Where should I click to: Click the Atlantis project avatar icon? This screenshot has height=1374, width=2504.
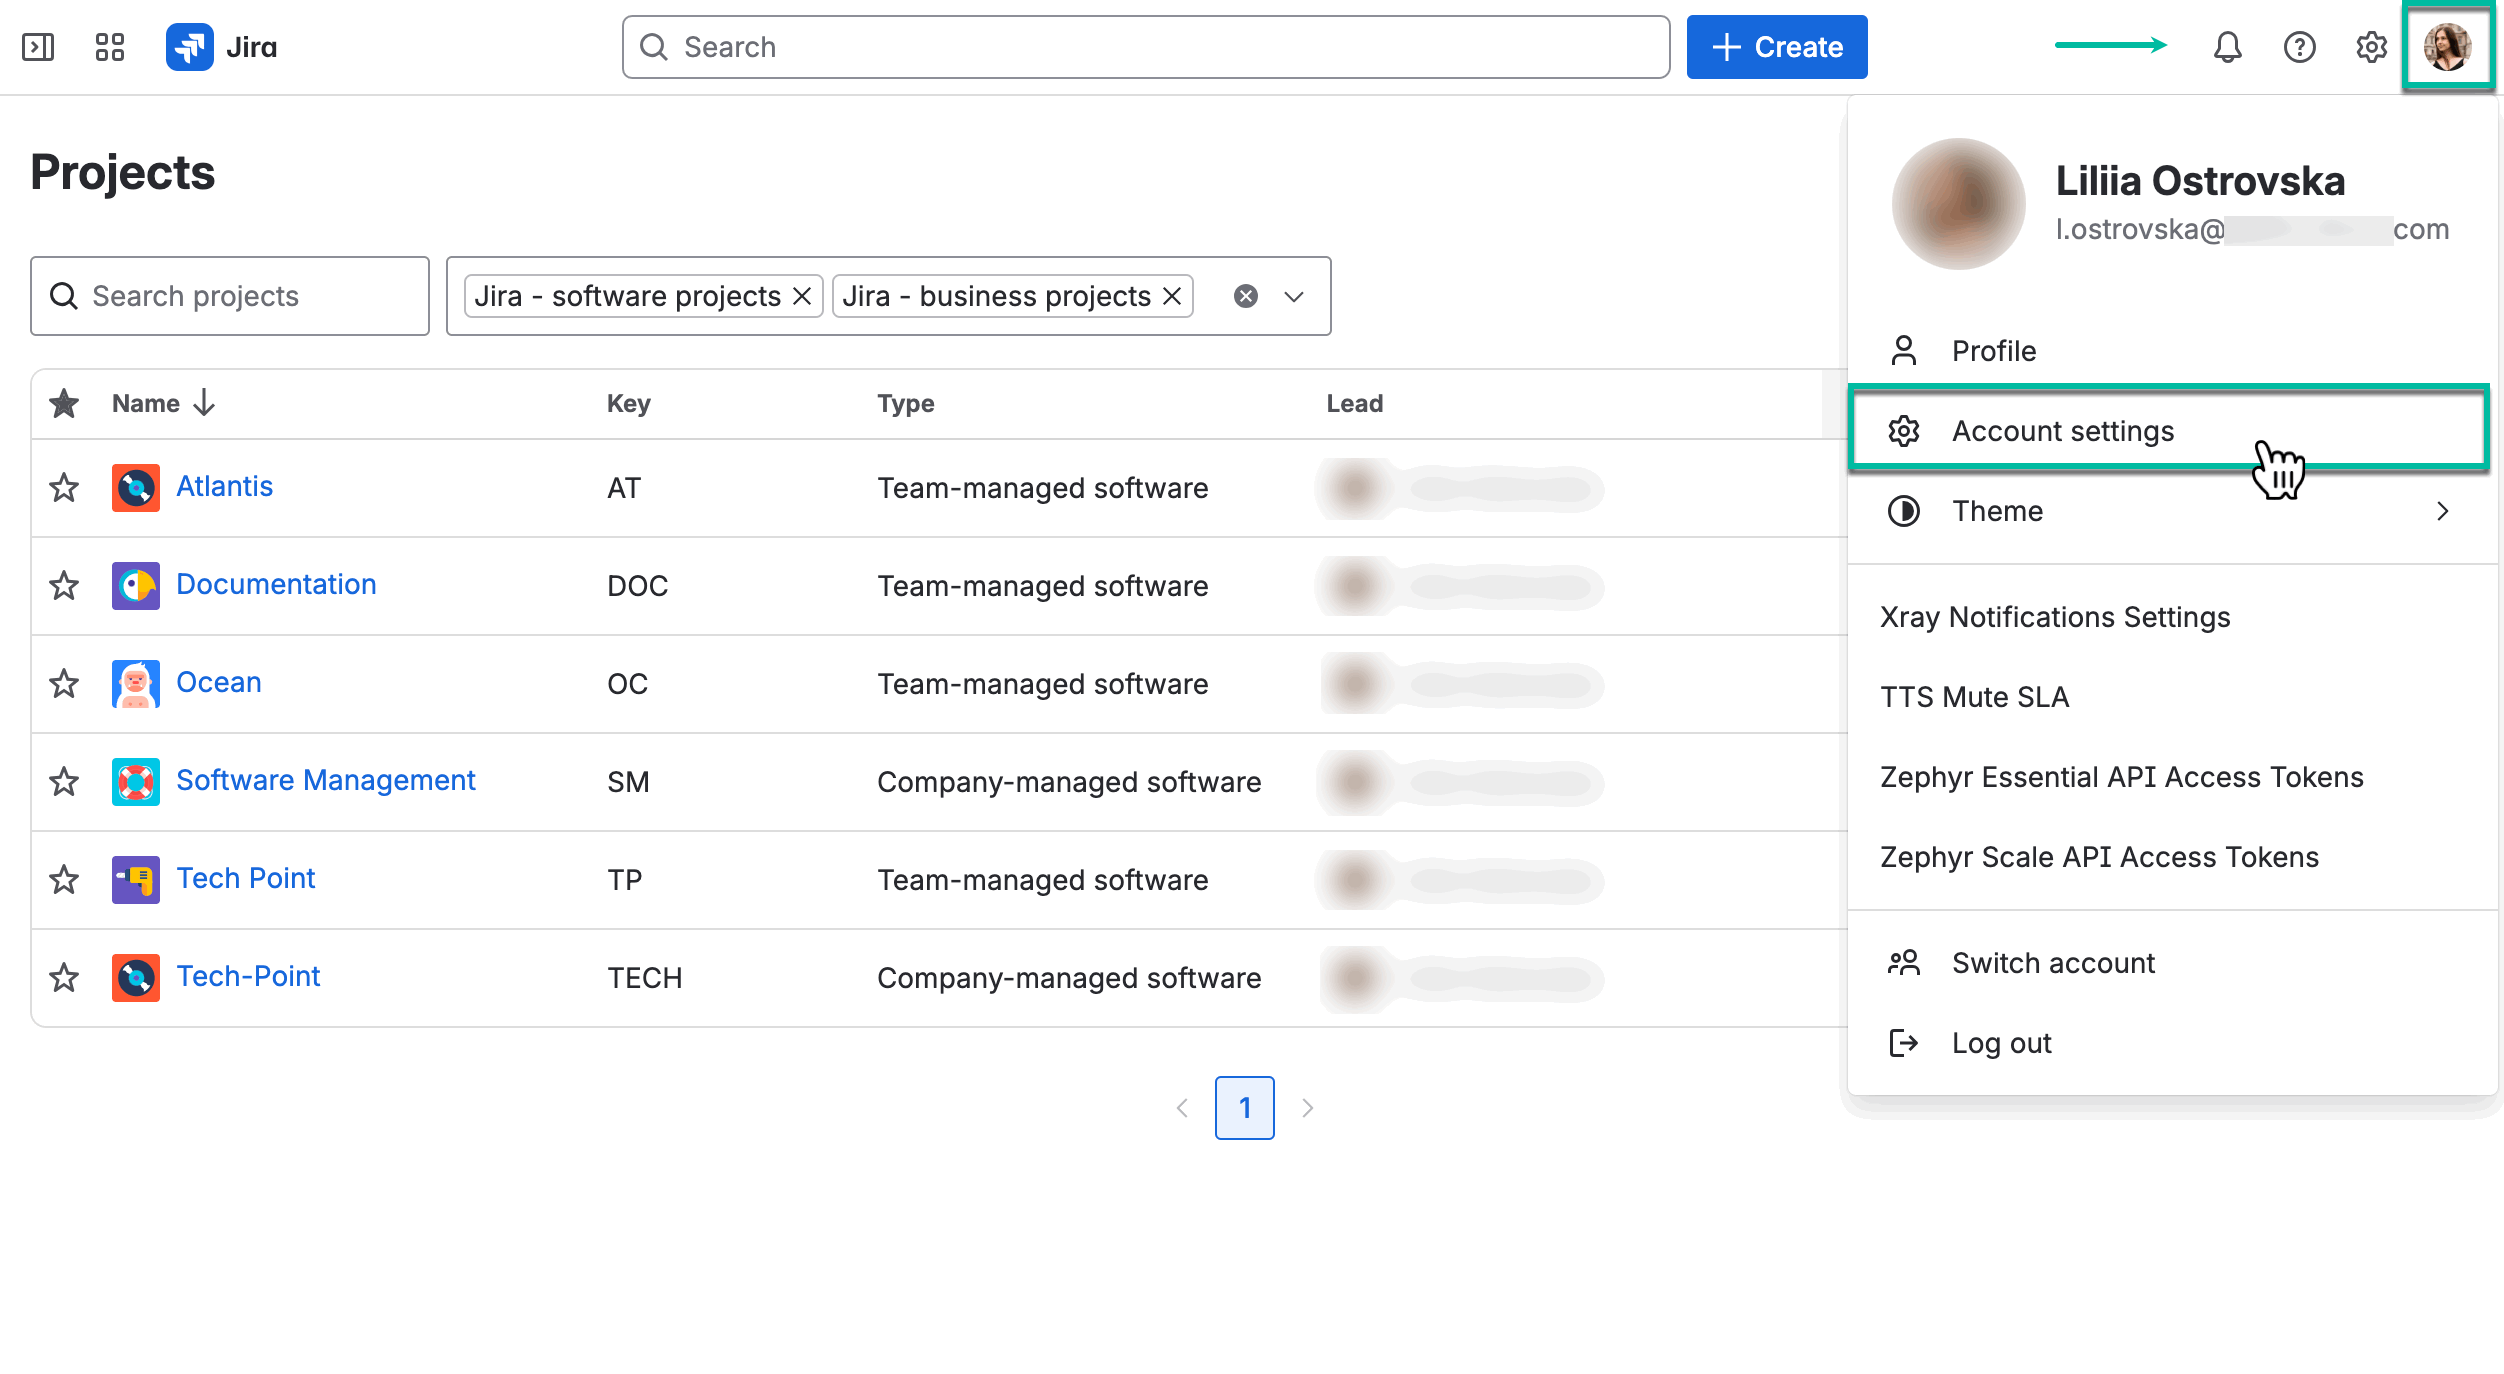(x=135, y=488)
